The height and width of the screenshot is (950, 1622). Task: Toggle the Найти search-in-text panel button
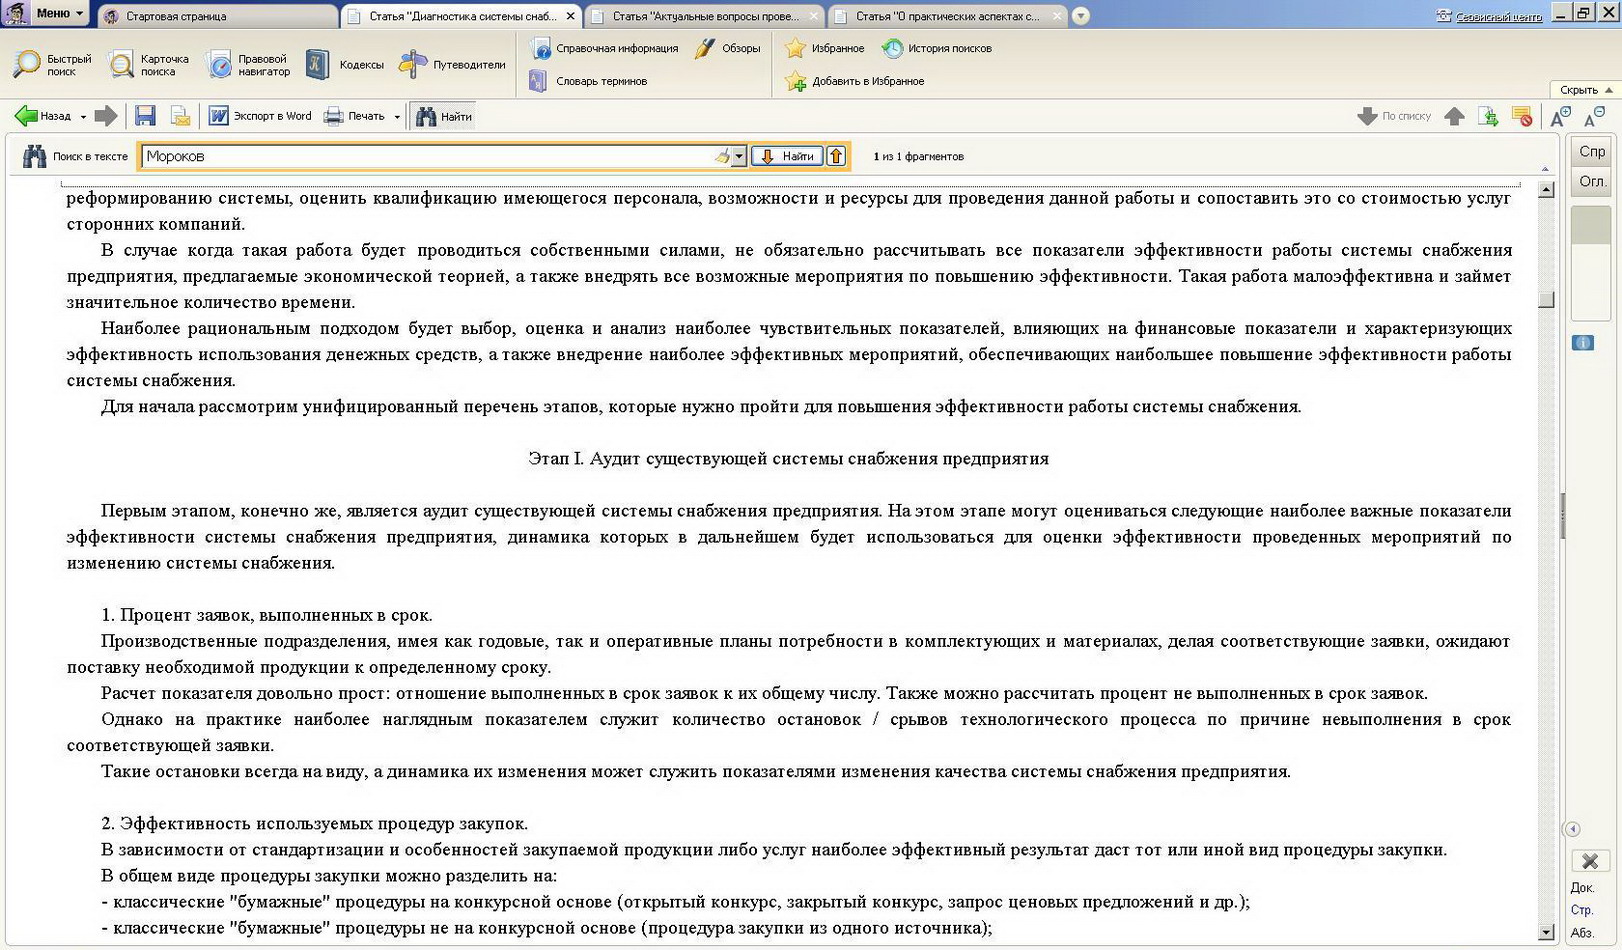click(x=443, y=116)
